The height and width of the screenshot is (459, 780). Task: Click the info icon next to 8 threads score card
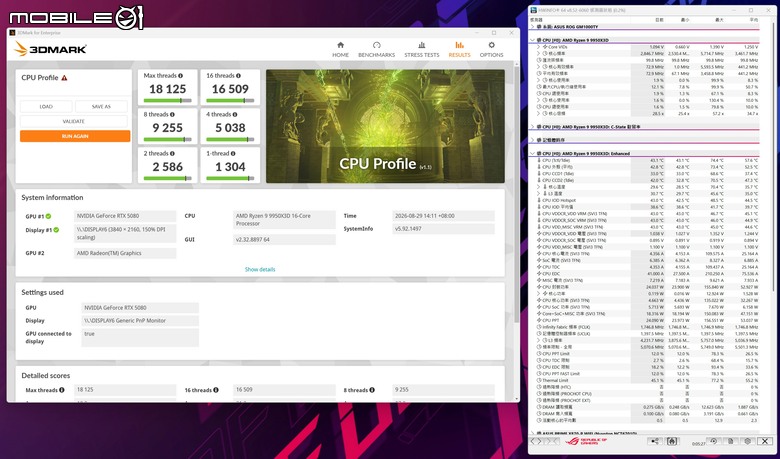tap(172, 114)
